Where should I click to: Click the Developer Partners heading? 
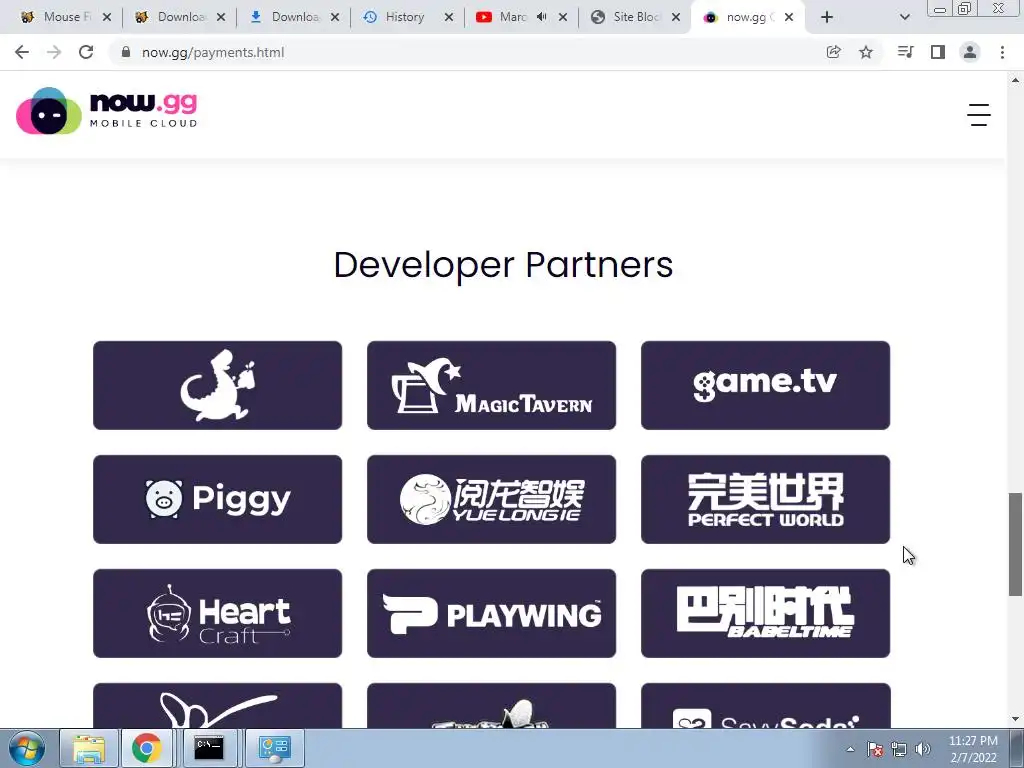[503, 265]
